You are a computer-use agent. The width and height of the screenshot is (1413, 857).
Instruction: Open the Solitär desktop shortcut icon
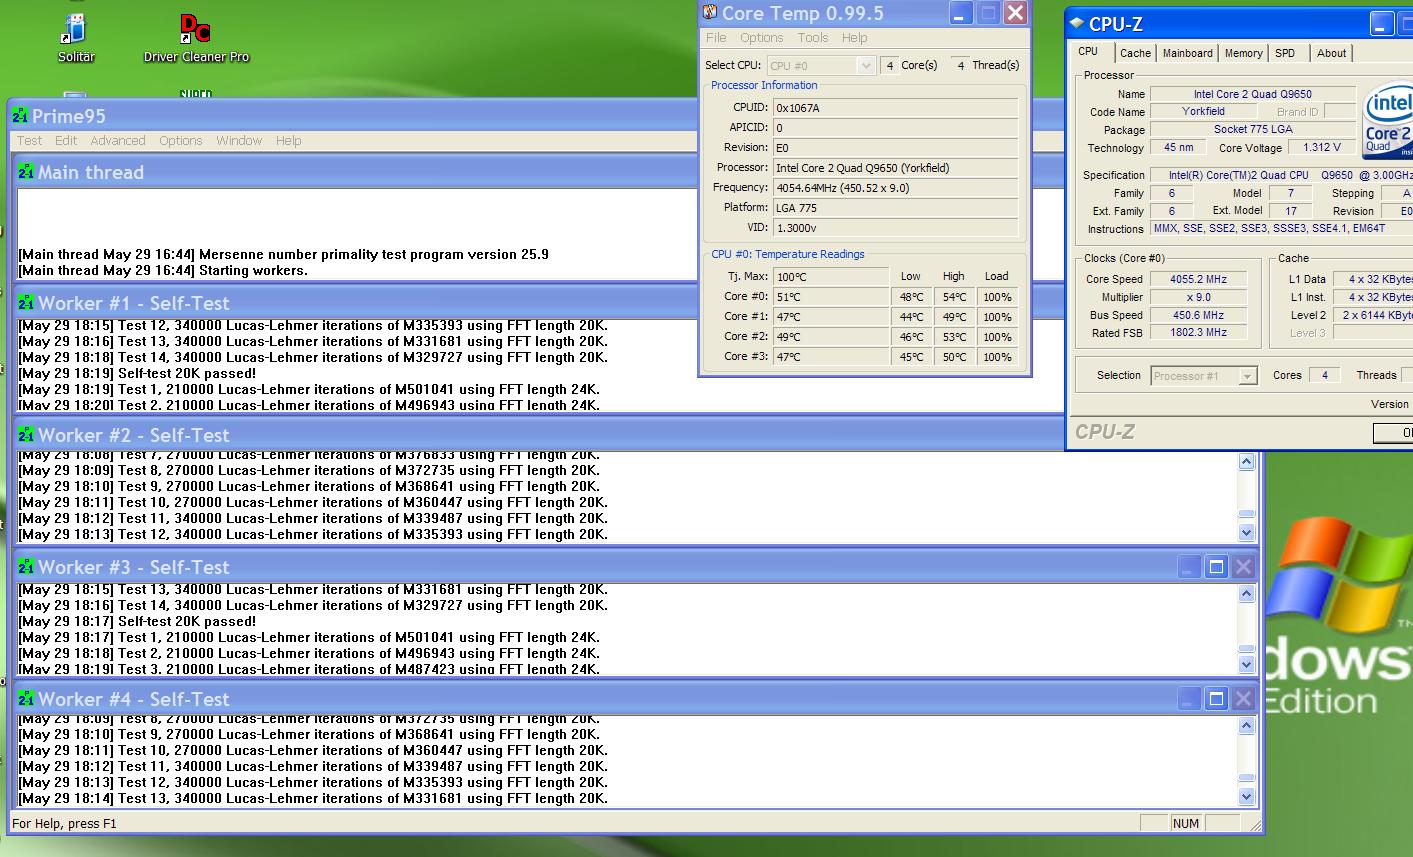[x=75, y=30]
